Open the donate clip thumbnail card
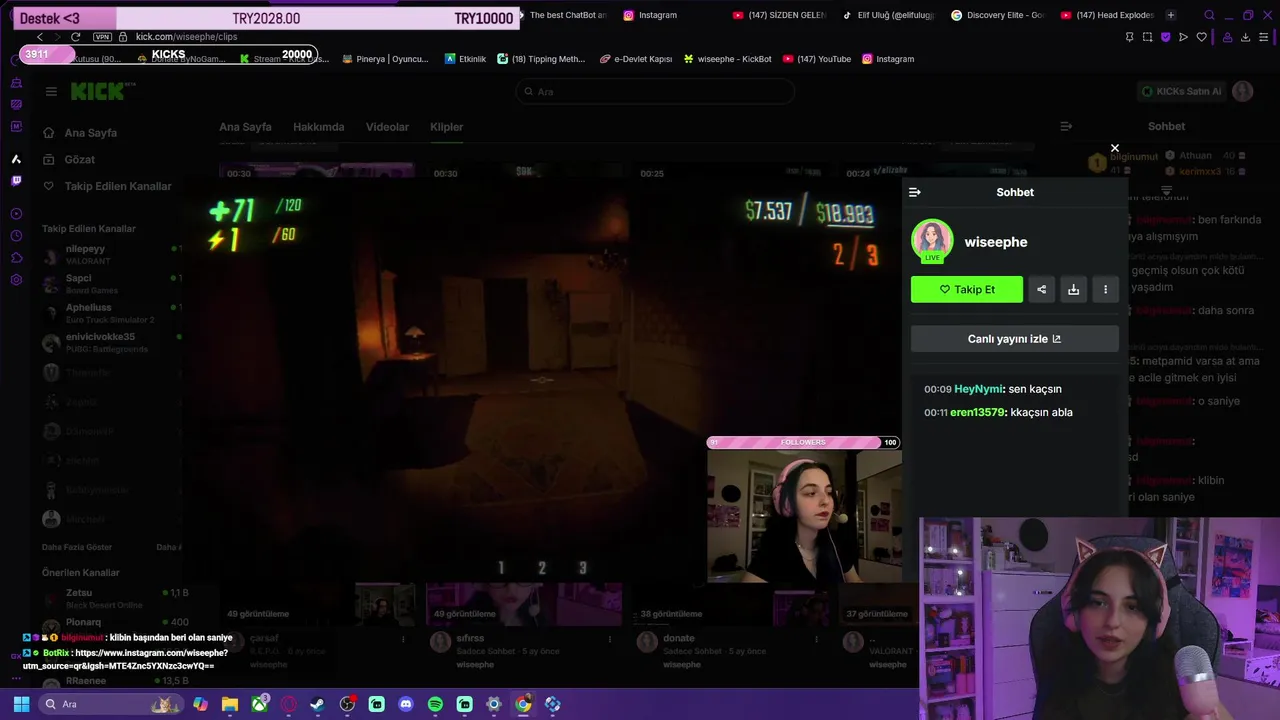This screenshot has height=720, width=1280. coord(731,605)
